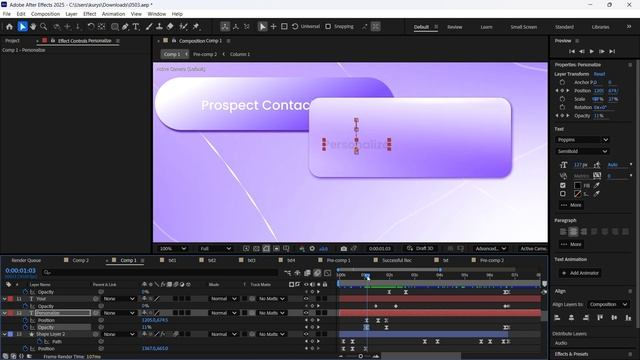The image size is (640, 360).
Task: Select the Selection (arrow) tool
Action: pos(22,27)
